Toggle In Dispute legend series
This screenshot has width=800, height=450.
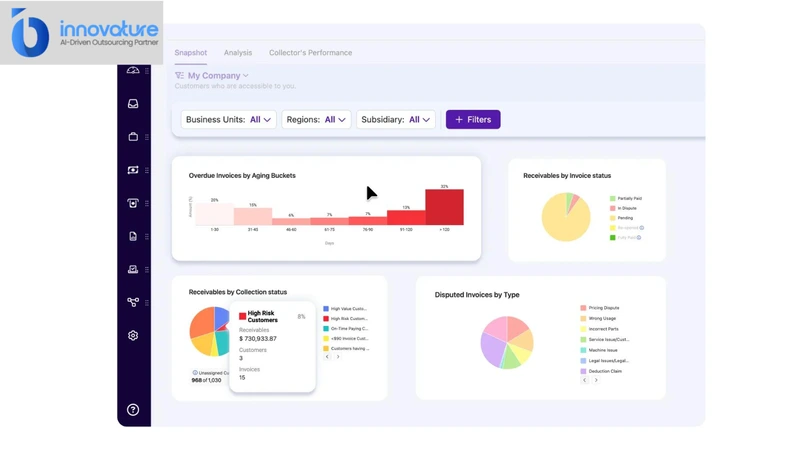coord(623,208)
